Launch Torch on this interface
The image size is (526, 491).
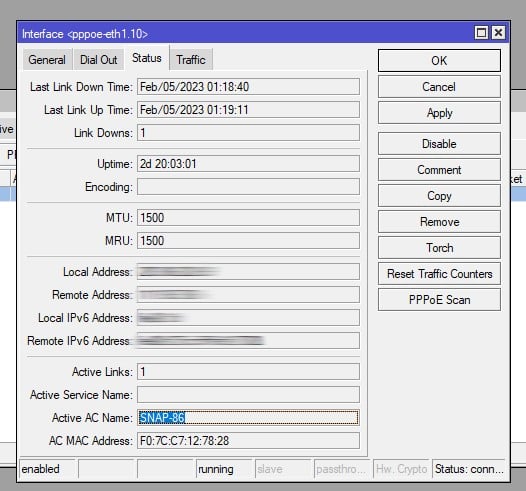click(439, 248)
